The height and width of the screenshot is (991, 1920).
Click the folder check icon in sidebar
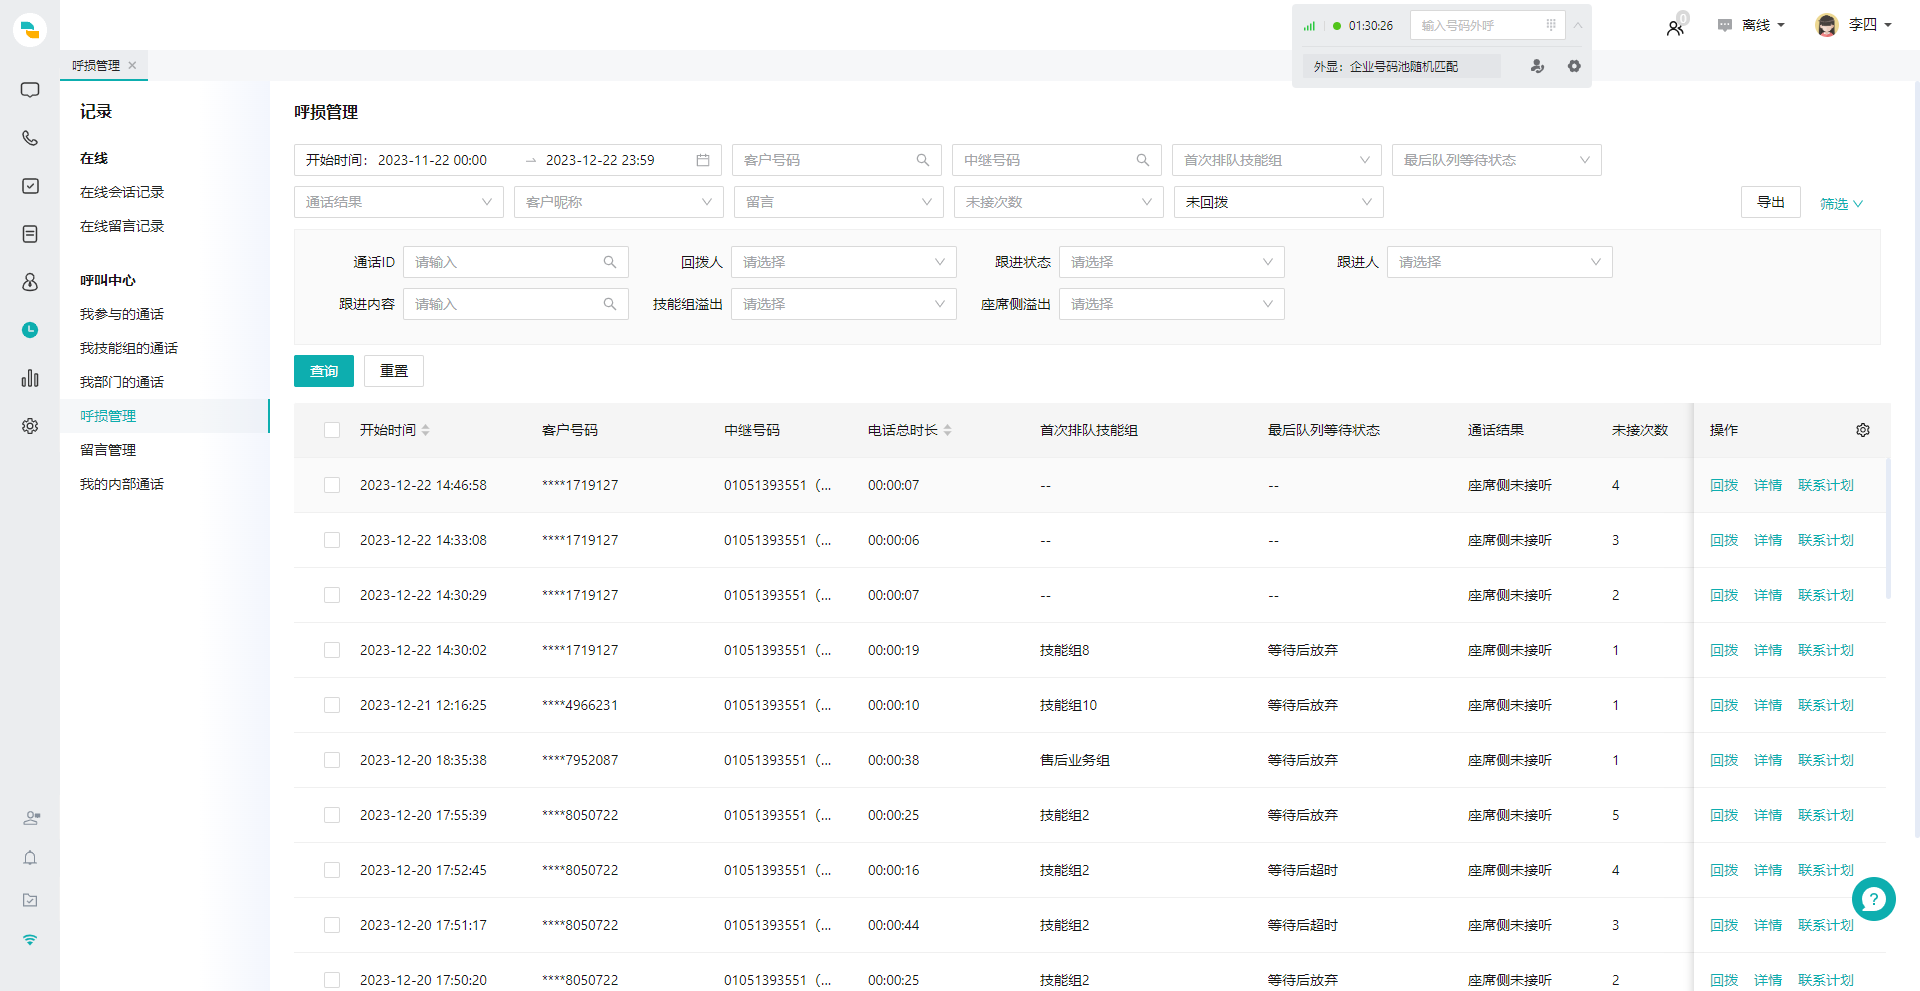pos(30,900)
